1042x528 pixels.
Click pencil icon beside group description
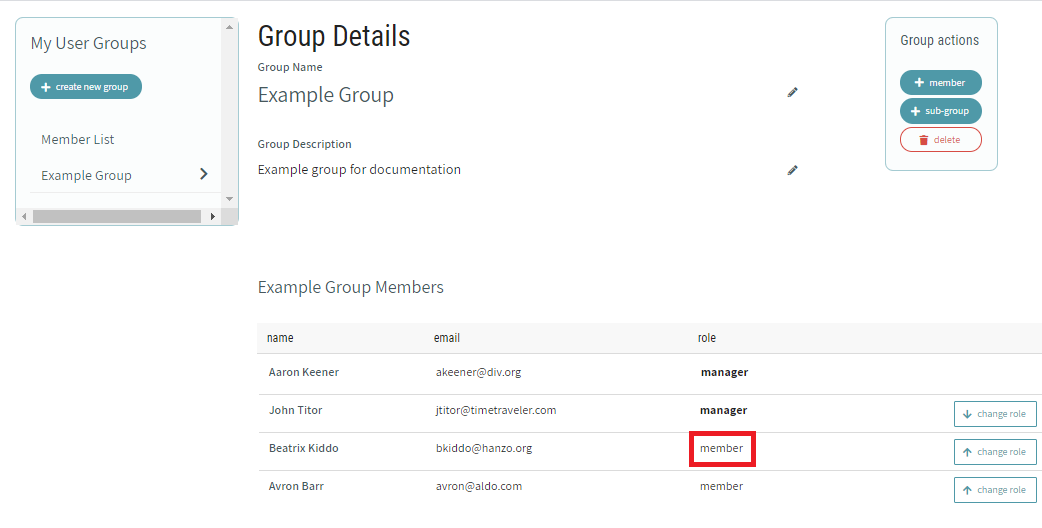tap(792, 170)
